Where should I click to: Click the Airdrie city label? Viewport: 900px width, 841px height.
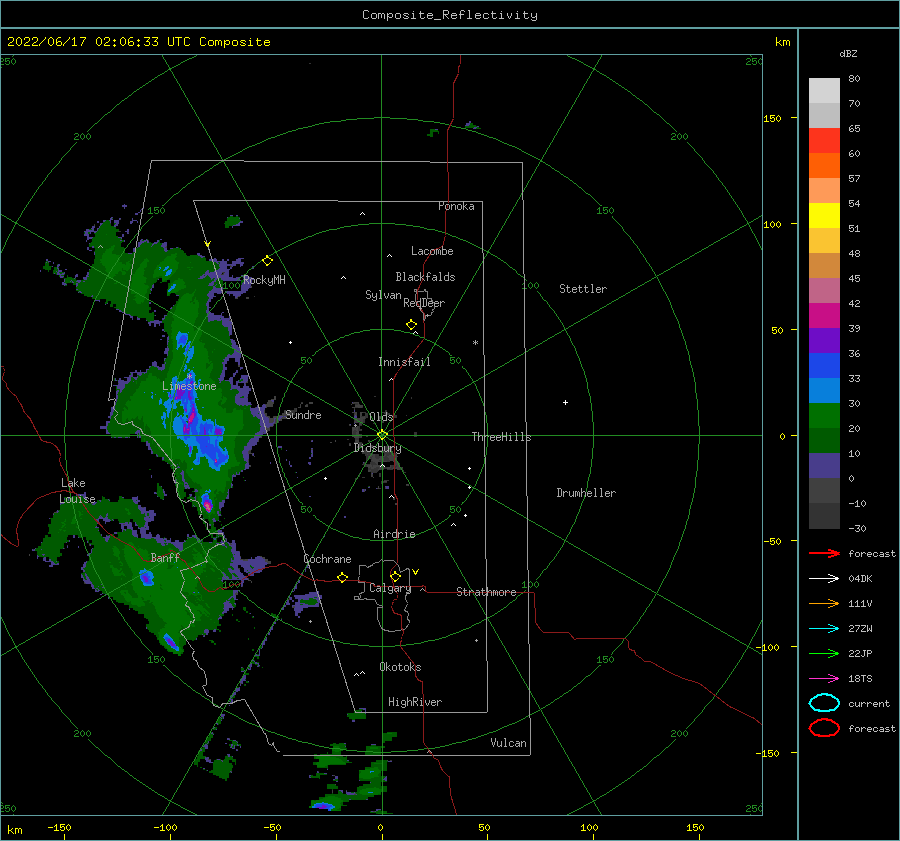(394, 534)
